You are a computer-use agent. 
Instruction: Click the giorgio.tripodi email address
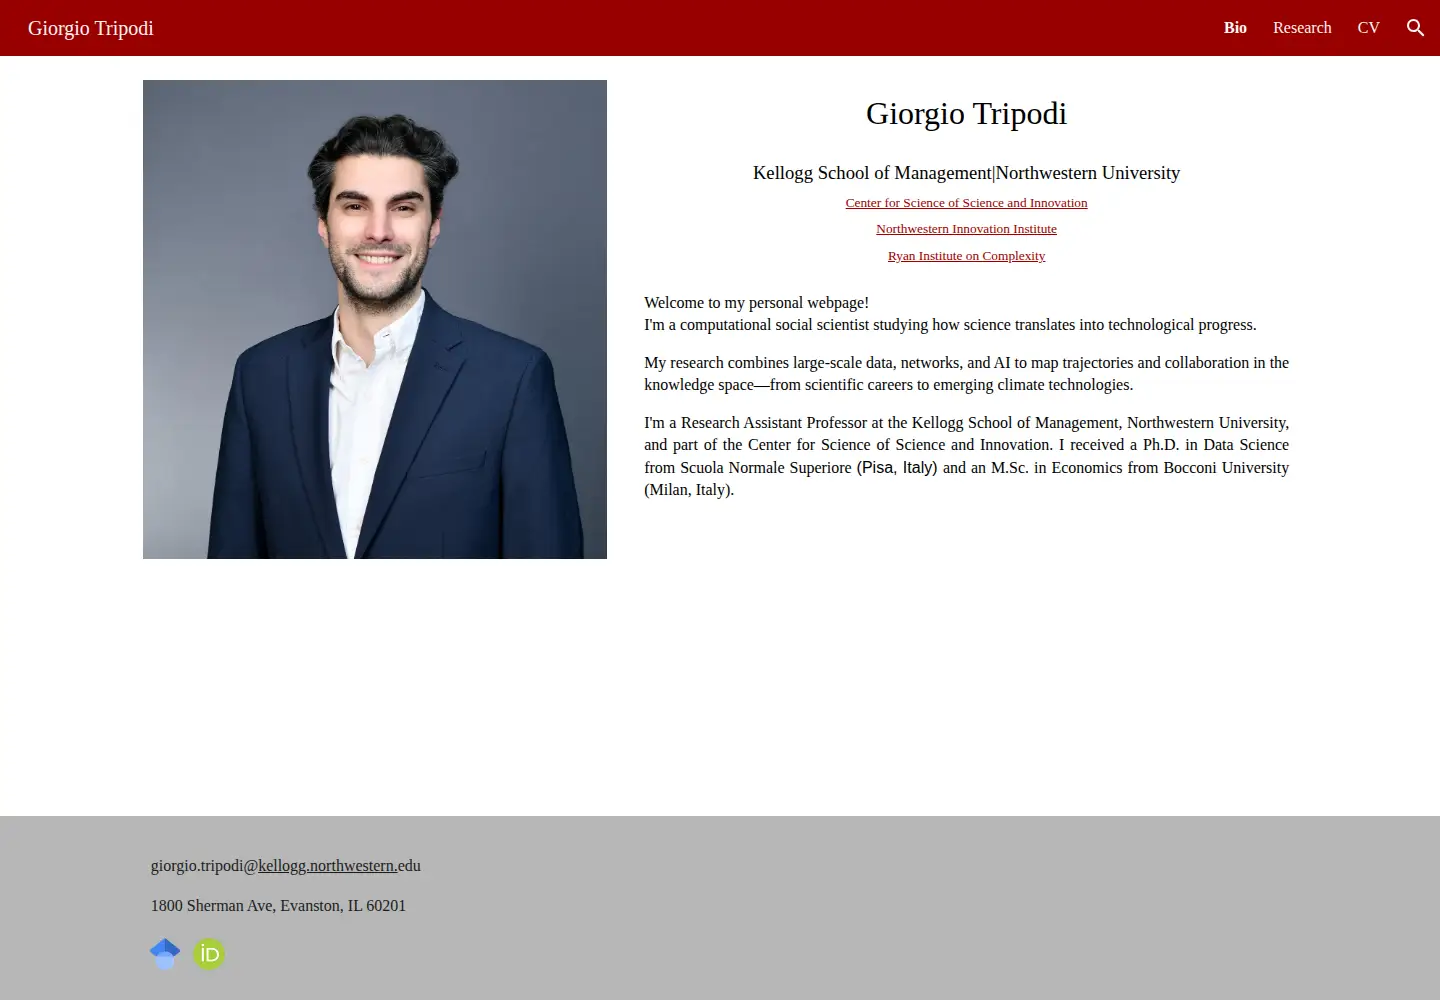[286, 866]
